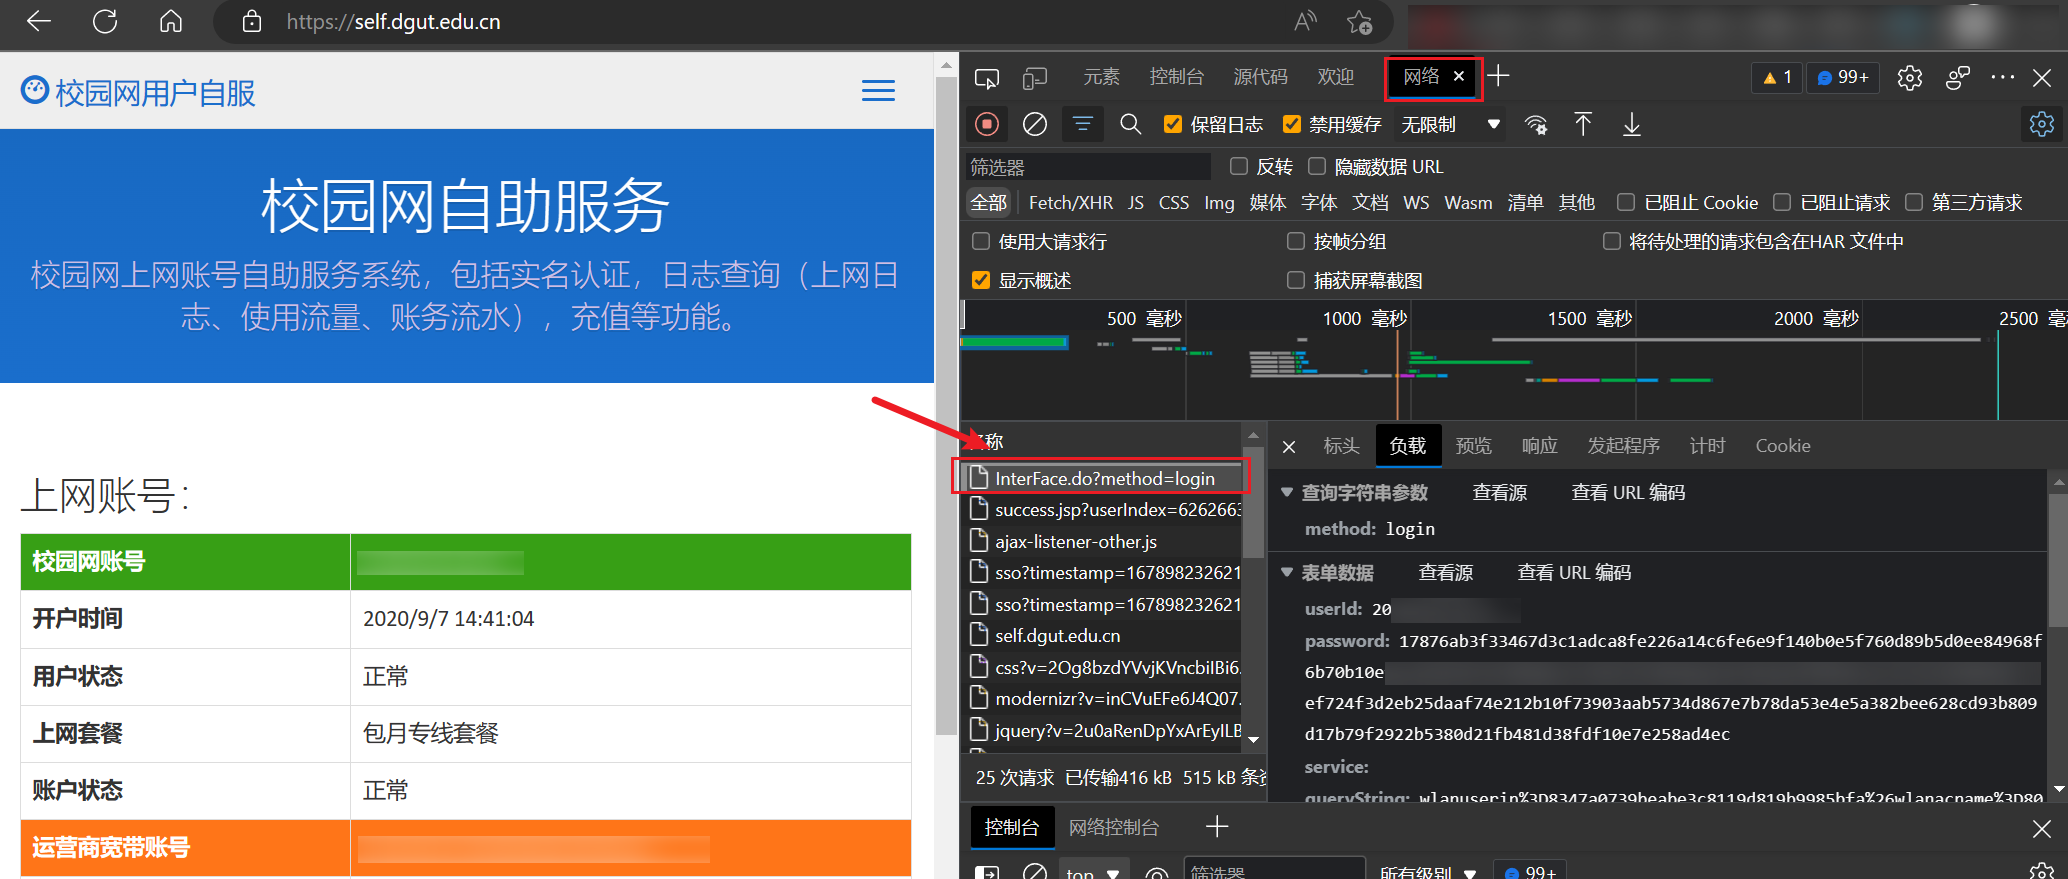
Task: Collapse the 查询字符串参数 section
Action: pos(1287,492)
